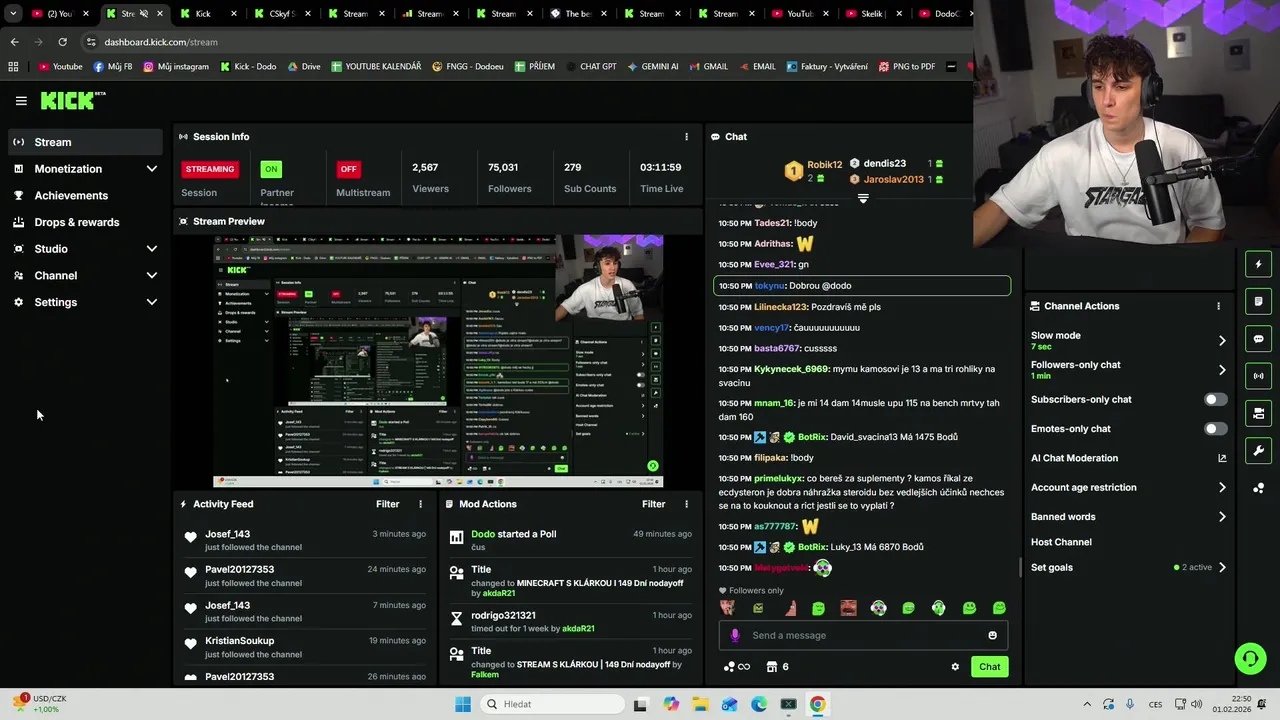Toggle Emotes-only chat switch
1280x720 pixels.
[1215, 429]
